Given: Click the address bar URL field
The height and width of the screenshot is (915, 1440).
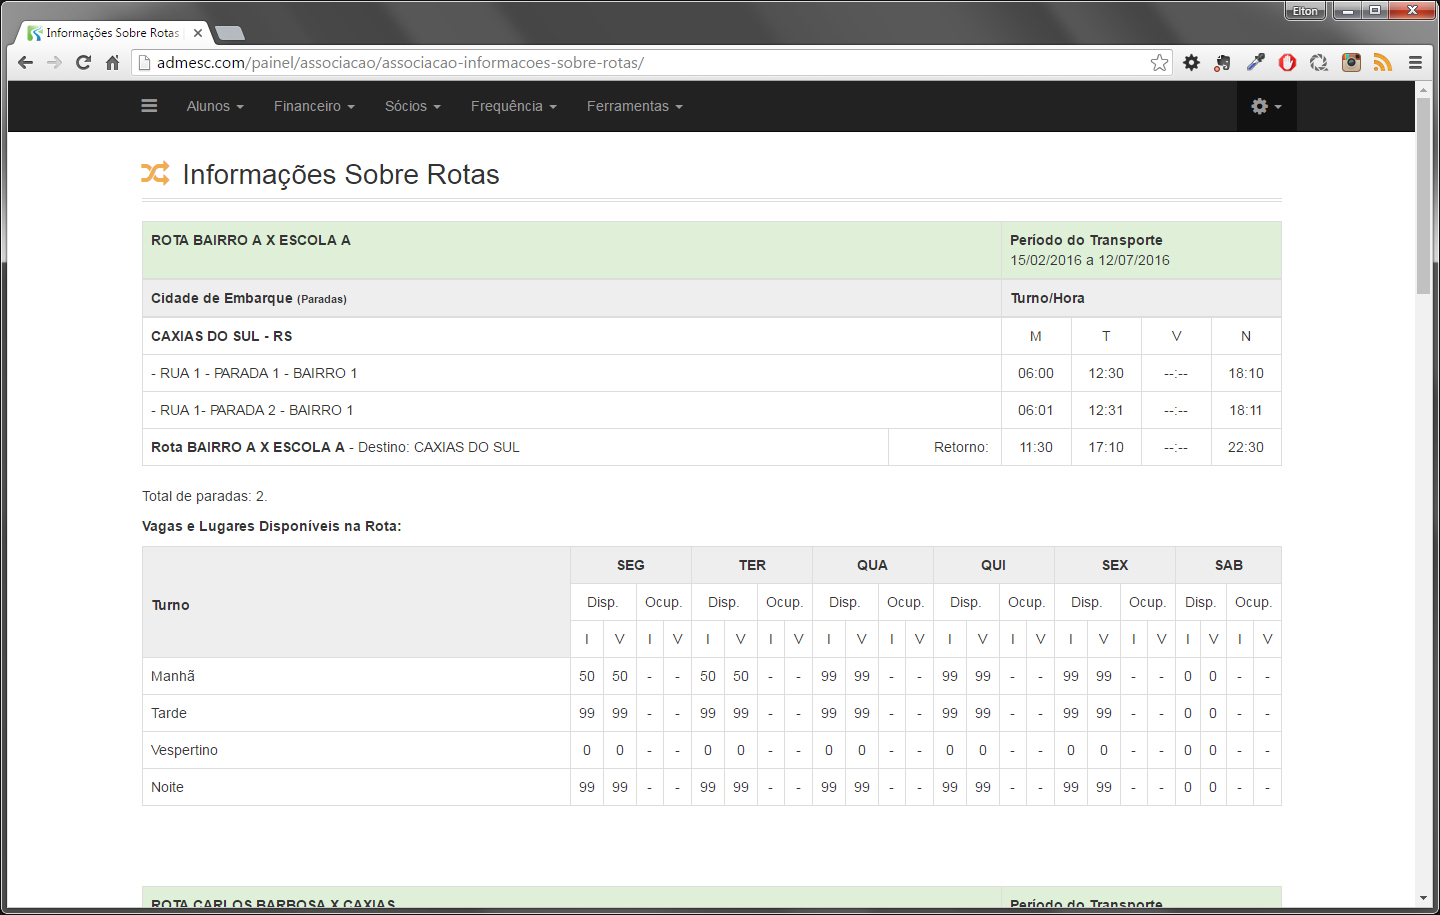Looking at the screenshot, I should 640,63.
